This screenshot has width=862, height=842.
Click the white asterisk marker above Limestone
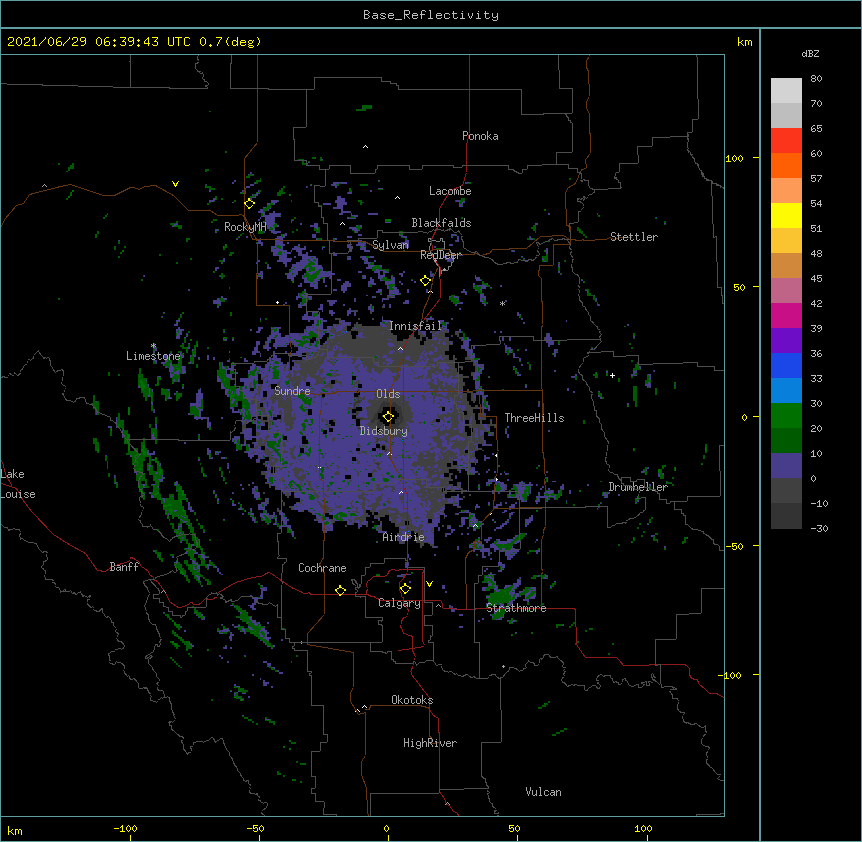tap(153, 346)
